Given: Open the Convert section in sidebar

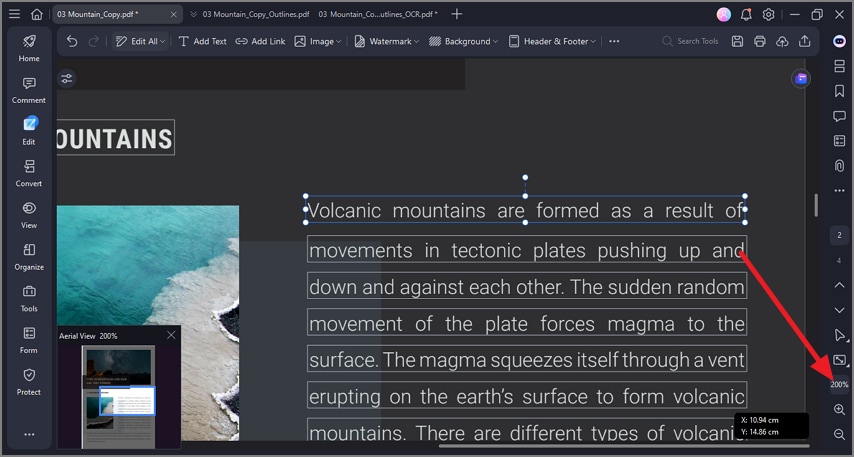Looking at the screenshot, I should 29,173.
